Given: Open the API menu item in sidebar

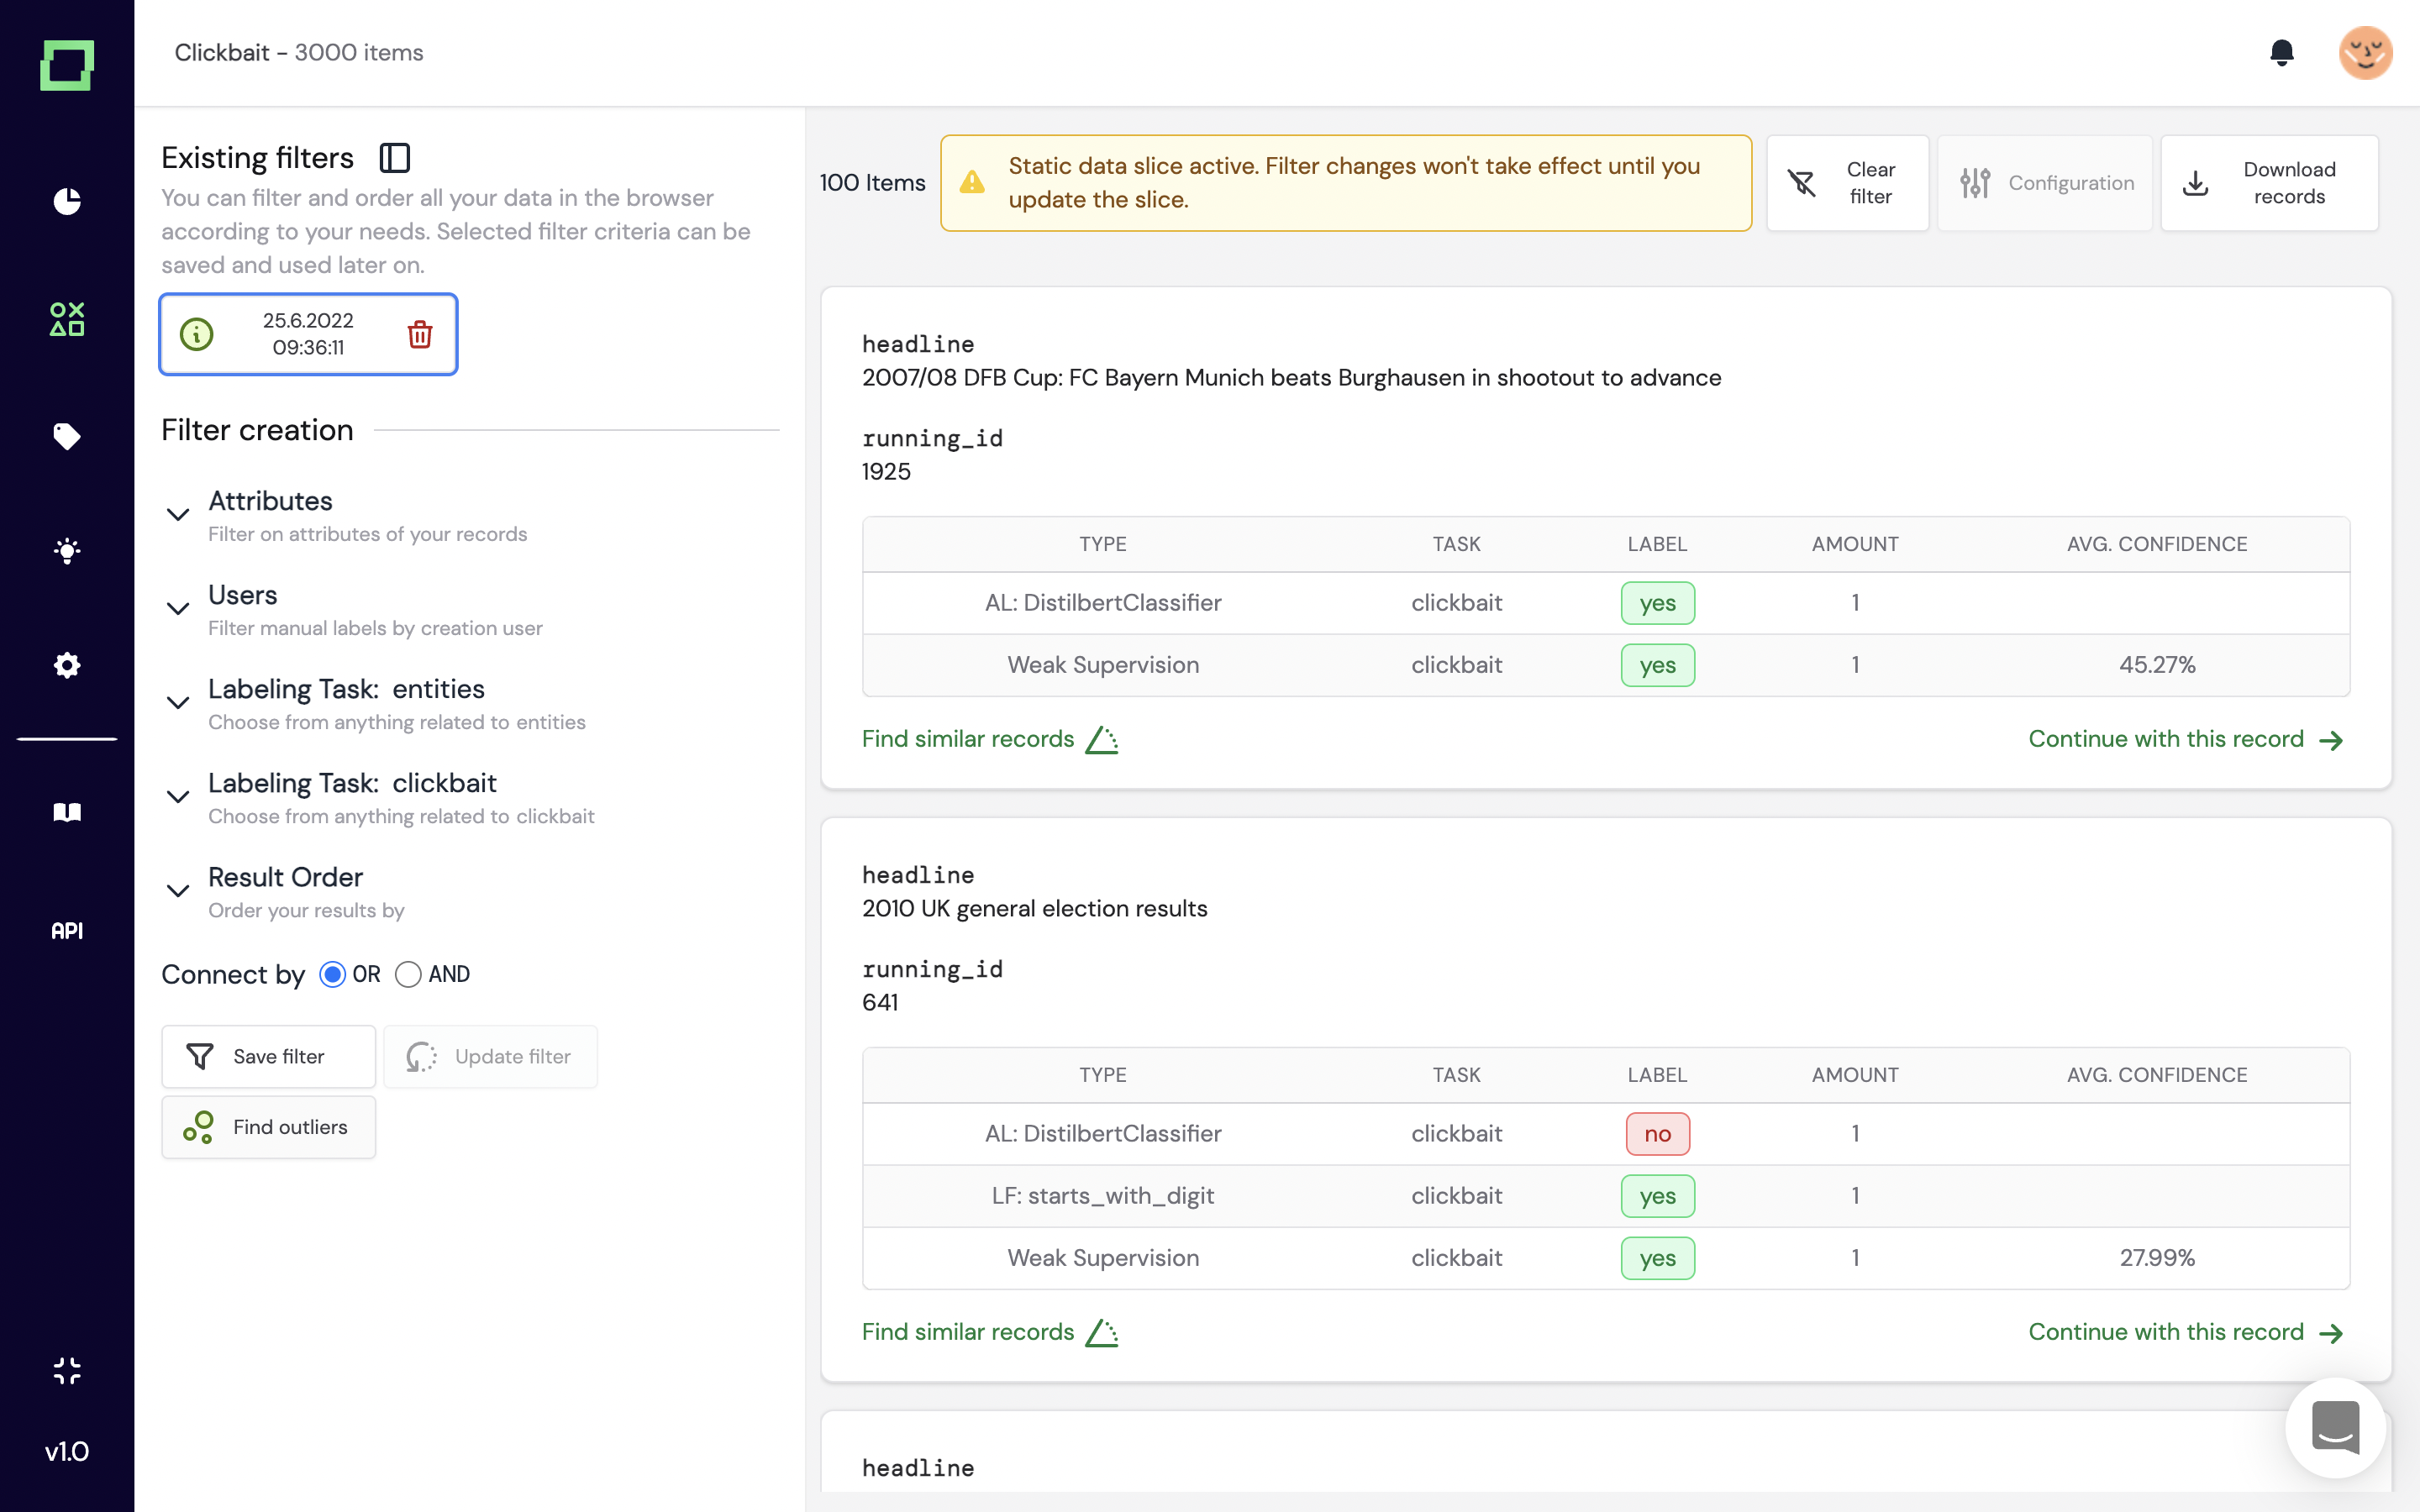Looking at the screenshot, I should coord(67,931).
